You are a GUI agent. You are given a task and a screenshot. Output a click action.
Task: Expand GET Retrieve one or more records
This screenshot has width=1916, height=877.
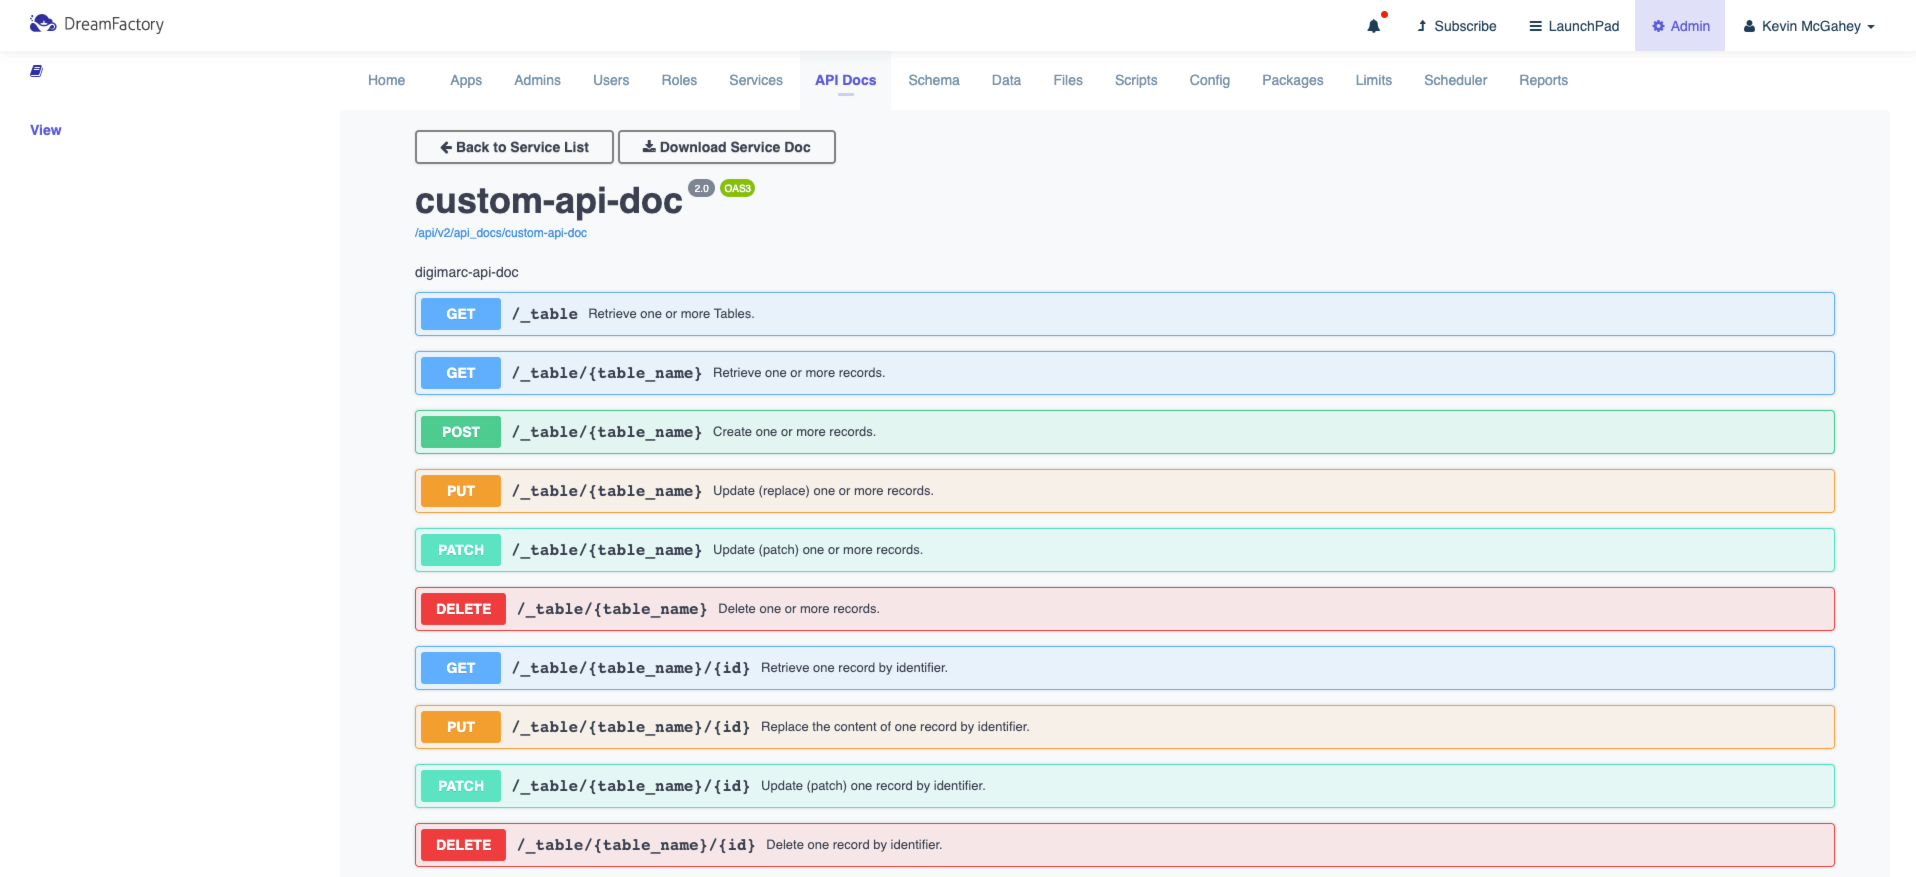click(x=1124, y=373)
